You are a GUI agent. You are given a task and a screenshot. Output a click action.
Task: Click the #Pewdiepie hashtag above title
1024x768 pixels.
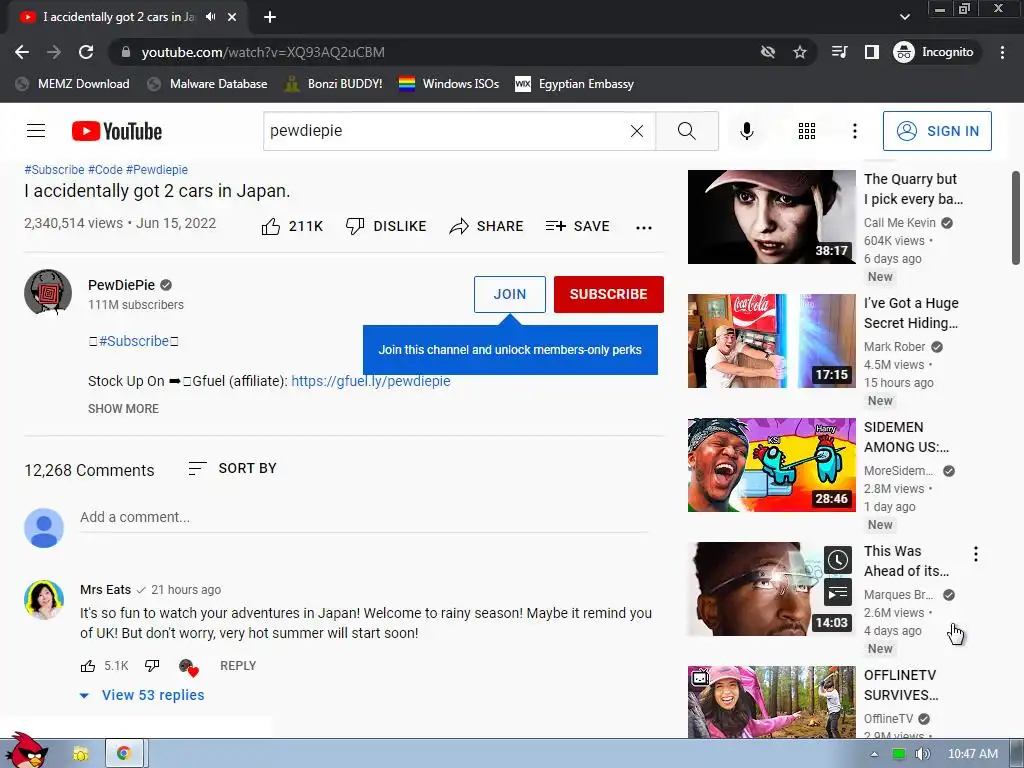pos(157,170)
